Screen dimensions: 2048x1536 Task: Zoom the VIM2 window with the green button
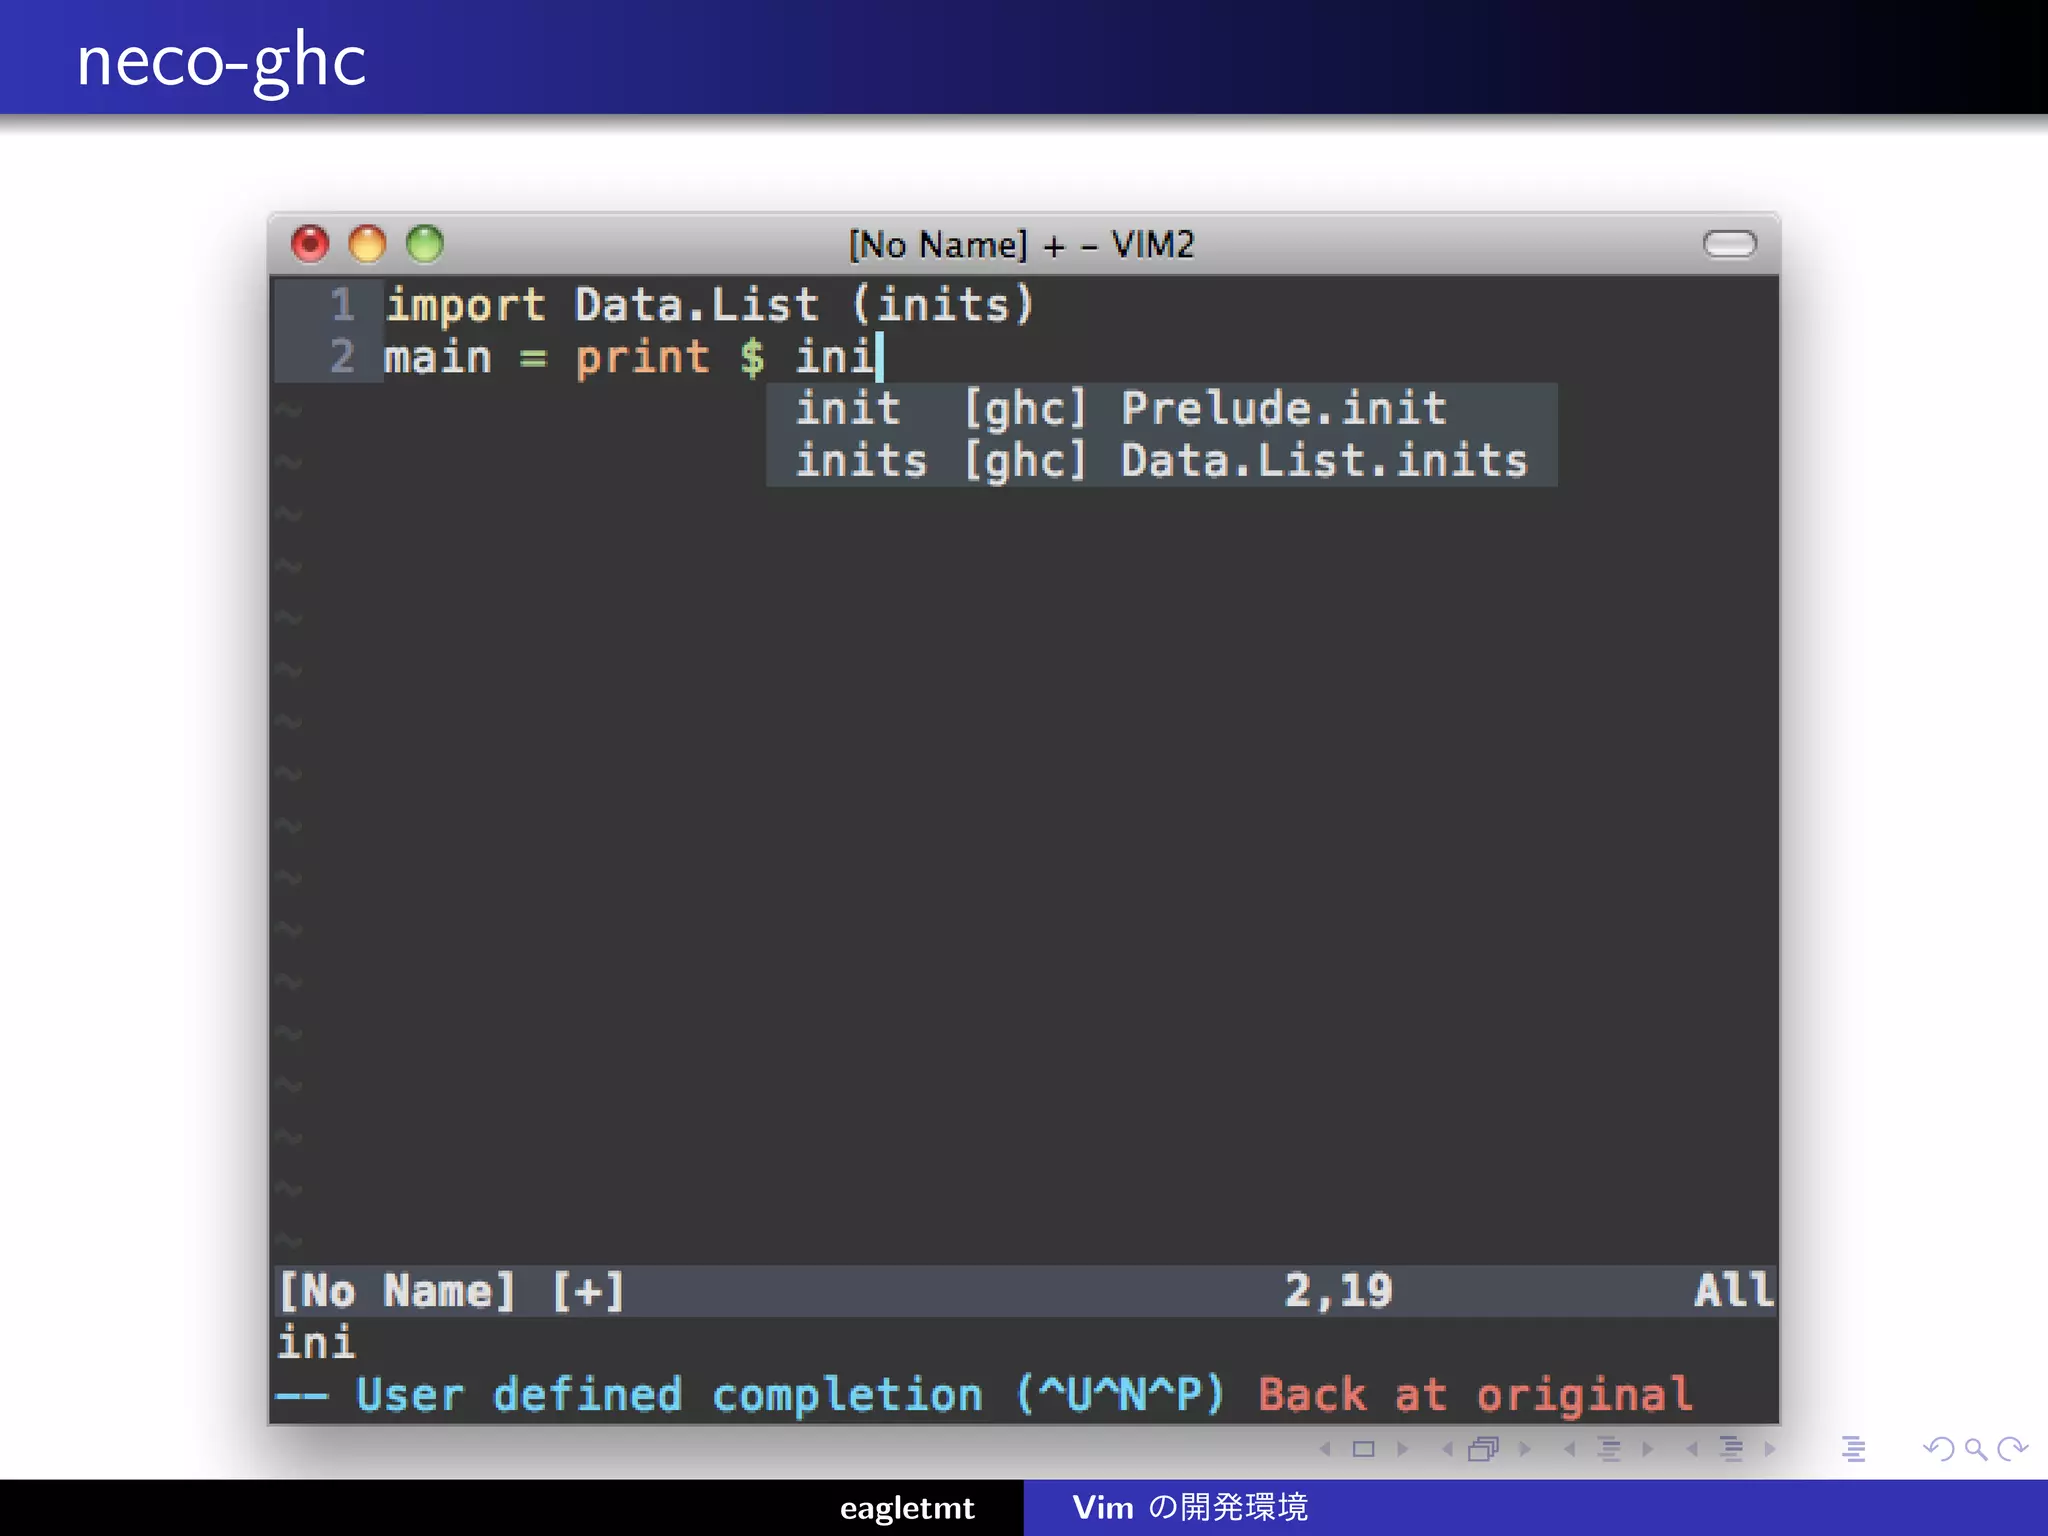425,244
